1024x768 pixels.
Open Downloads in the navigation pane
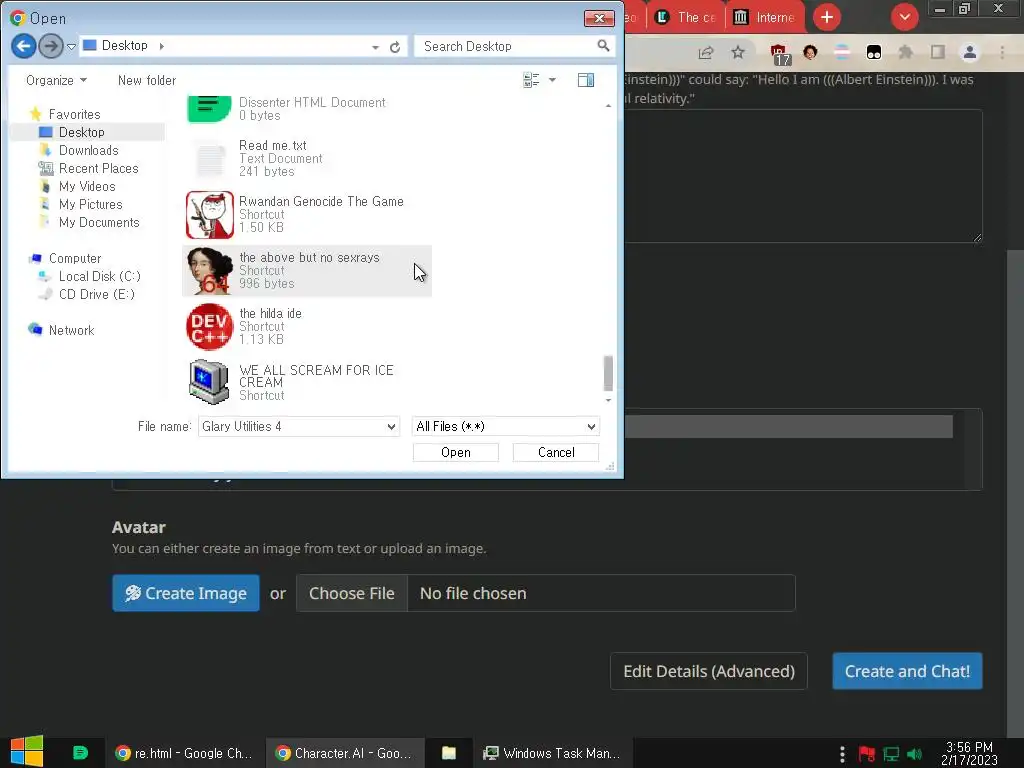click(x=89, y=150)
